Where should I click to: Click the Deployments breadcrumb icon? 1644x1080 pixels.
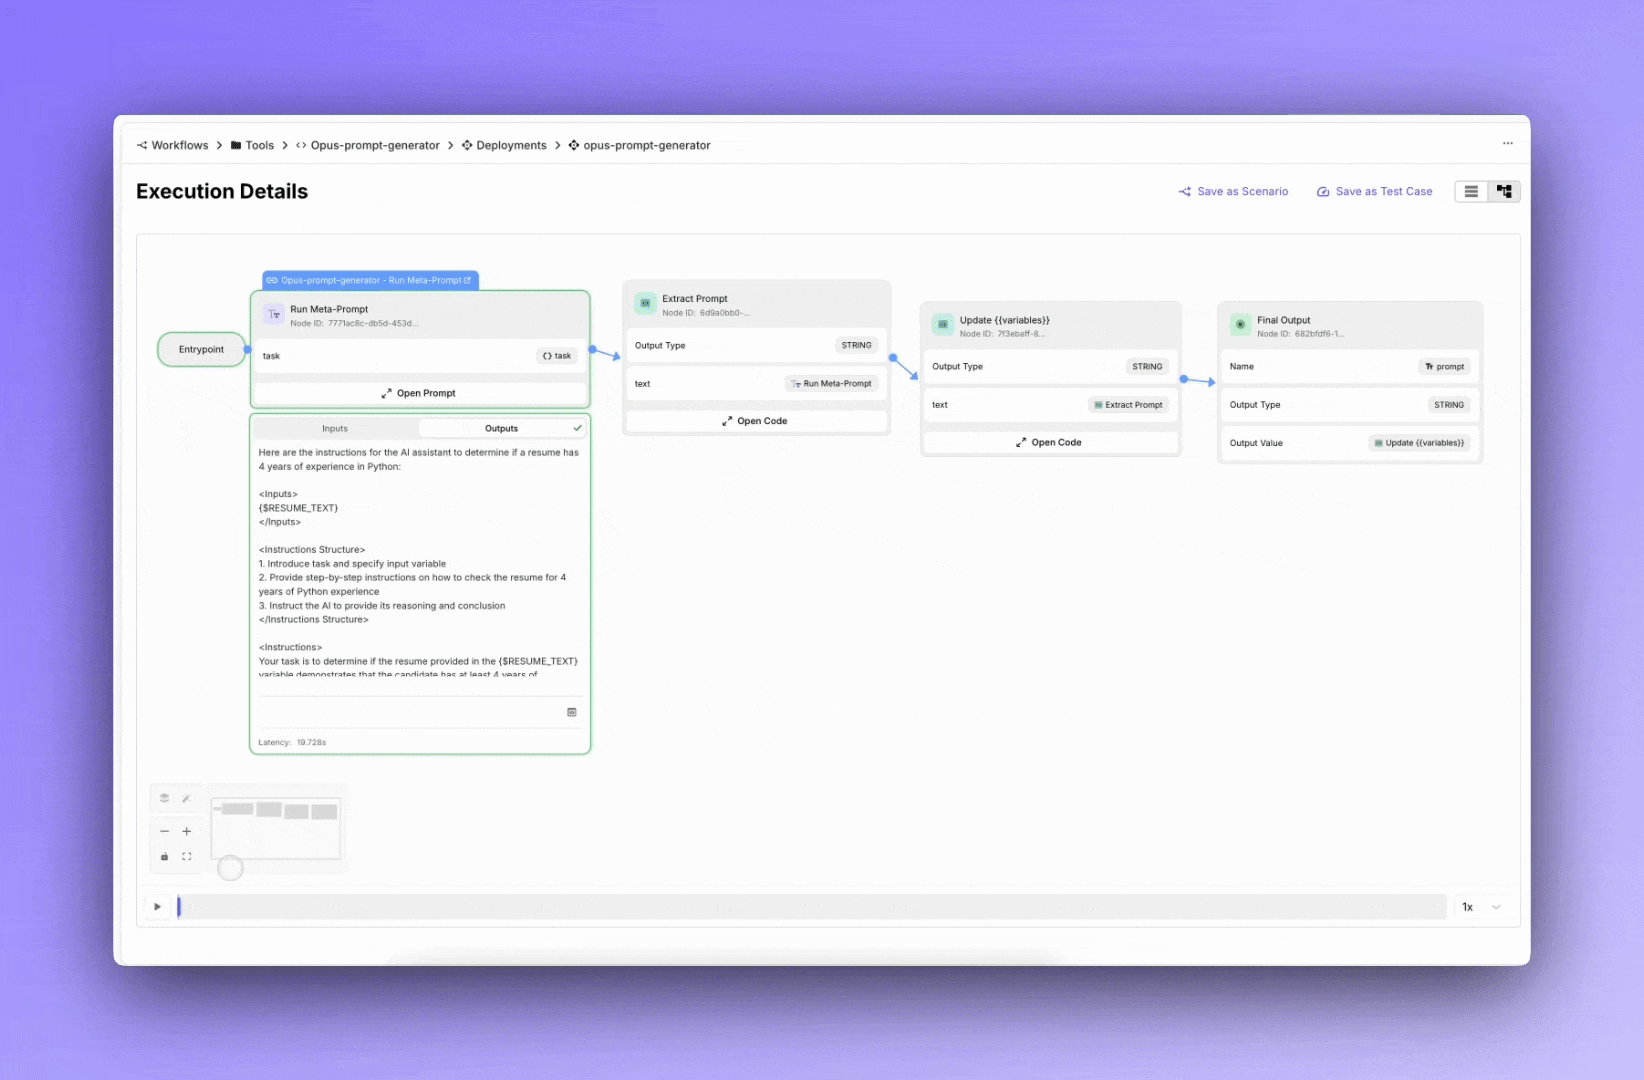pyautogui.click(x=467, y=145)
